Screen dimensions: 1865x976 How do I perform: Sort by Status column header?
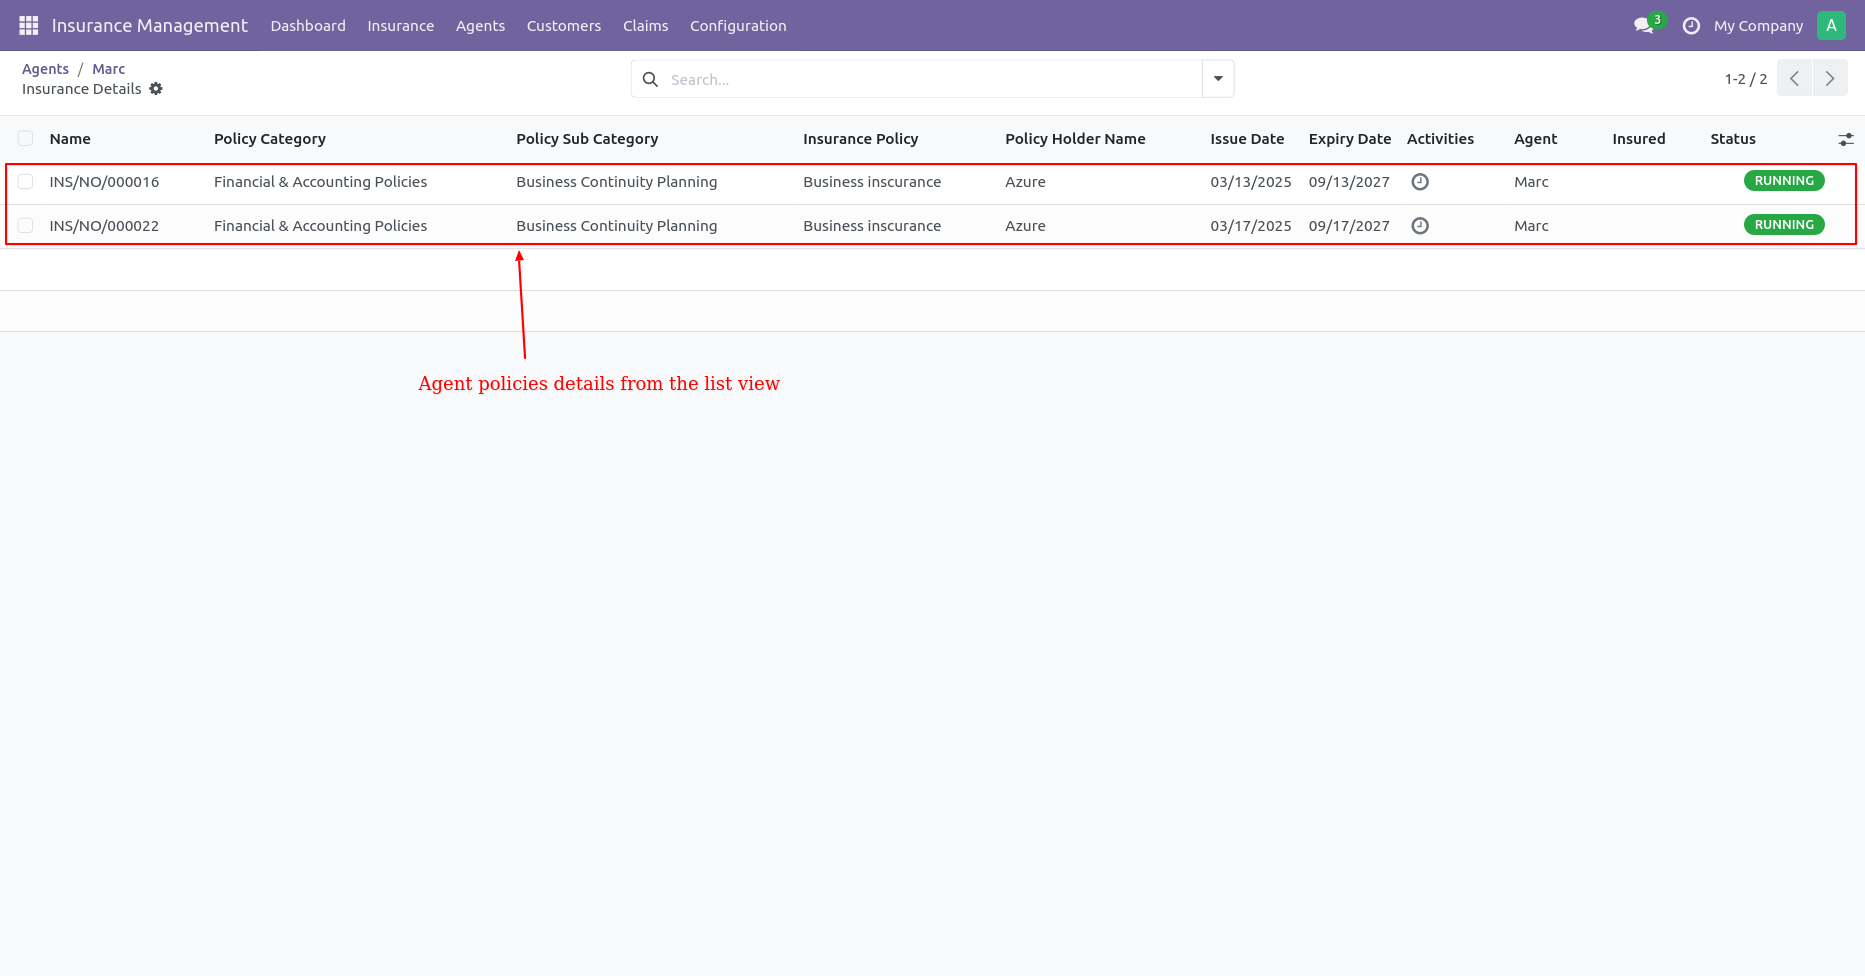click(x=1733, y=139)
